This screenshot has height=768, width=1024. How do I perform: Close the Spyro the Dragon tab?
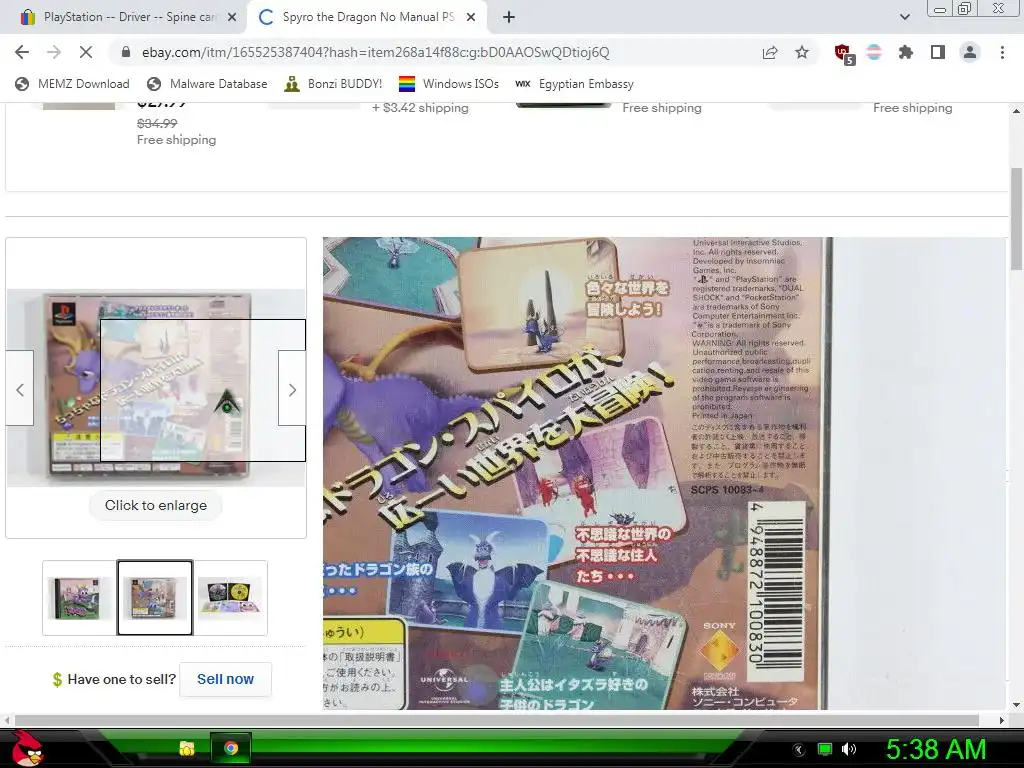[x=471, y=18]
